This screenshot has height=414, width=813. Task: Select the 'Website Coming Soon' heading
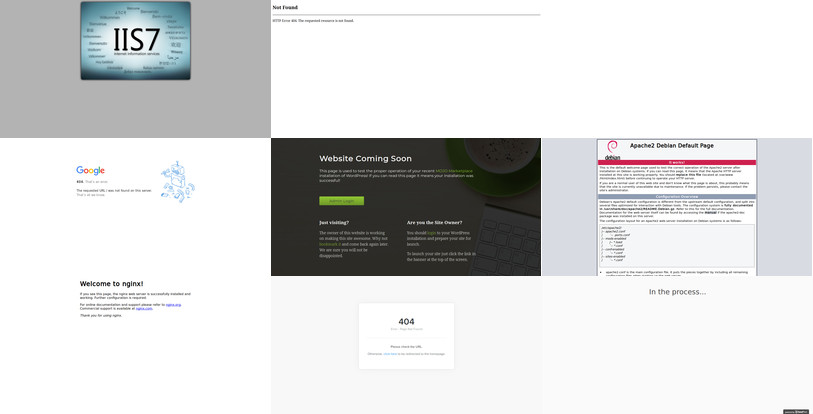pos(366,158)
